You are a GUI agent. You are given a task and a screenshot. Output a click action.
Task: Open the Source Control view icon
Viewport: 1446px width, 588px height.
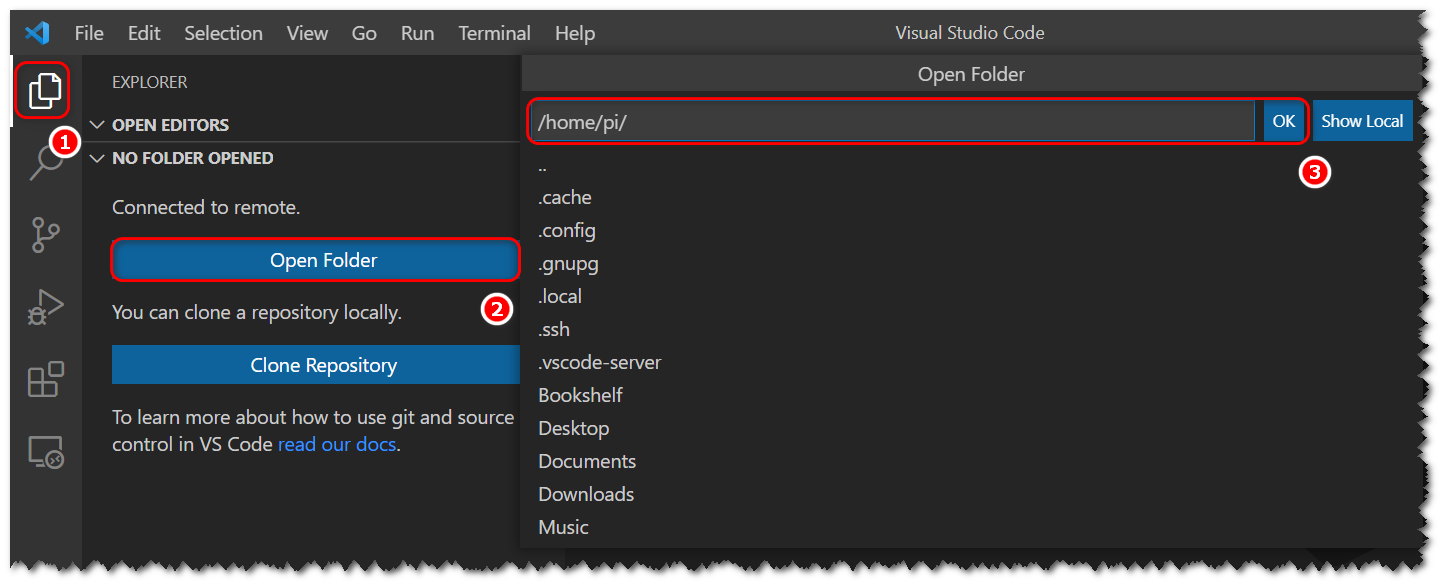[x=45, y=235]
